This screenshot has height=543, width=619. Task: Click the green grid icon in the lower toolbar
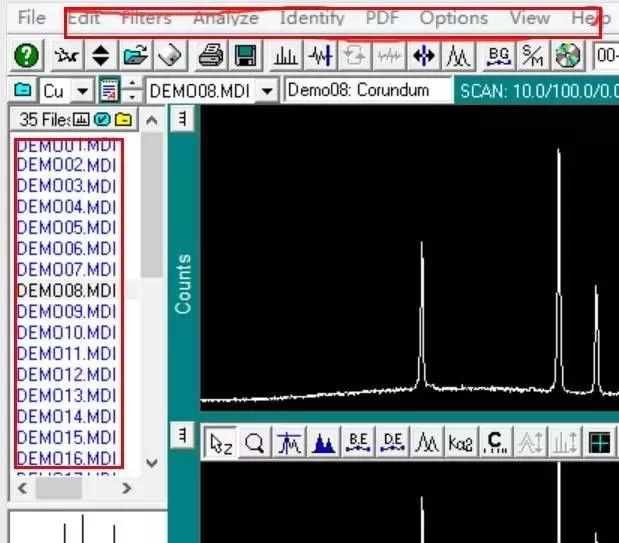(x=599, y=443)
